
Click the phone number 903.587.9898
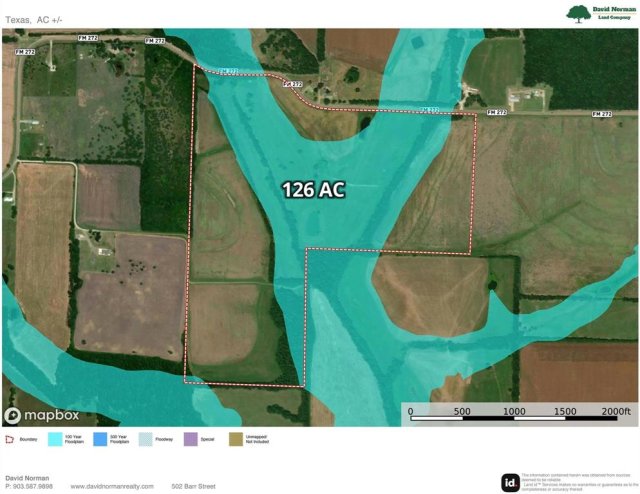coord(33,486)
